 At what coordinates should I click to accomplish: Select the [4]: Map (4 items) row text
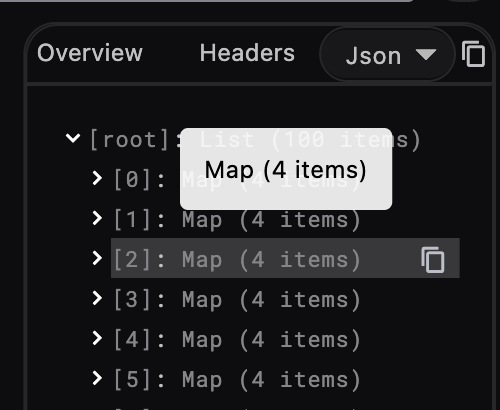(237, 340)
